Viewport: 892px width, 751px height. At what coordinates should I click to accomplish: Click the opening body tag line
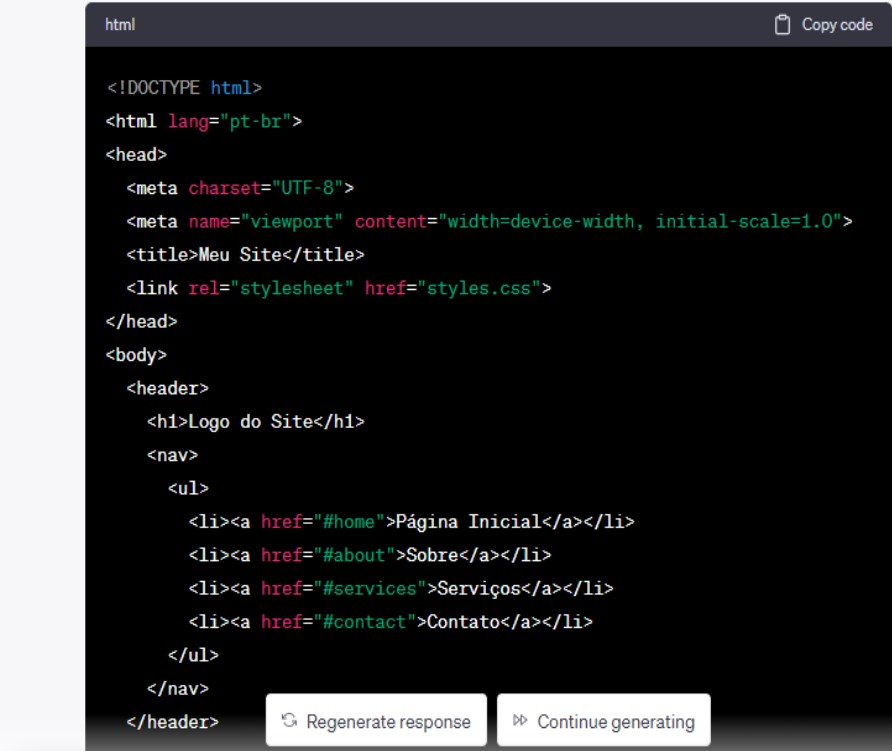point(136,355)
